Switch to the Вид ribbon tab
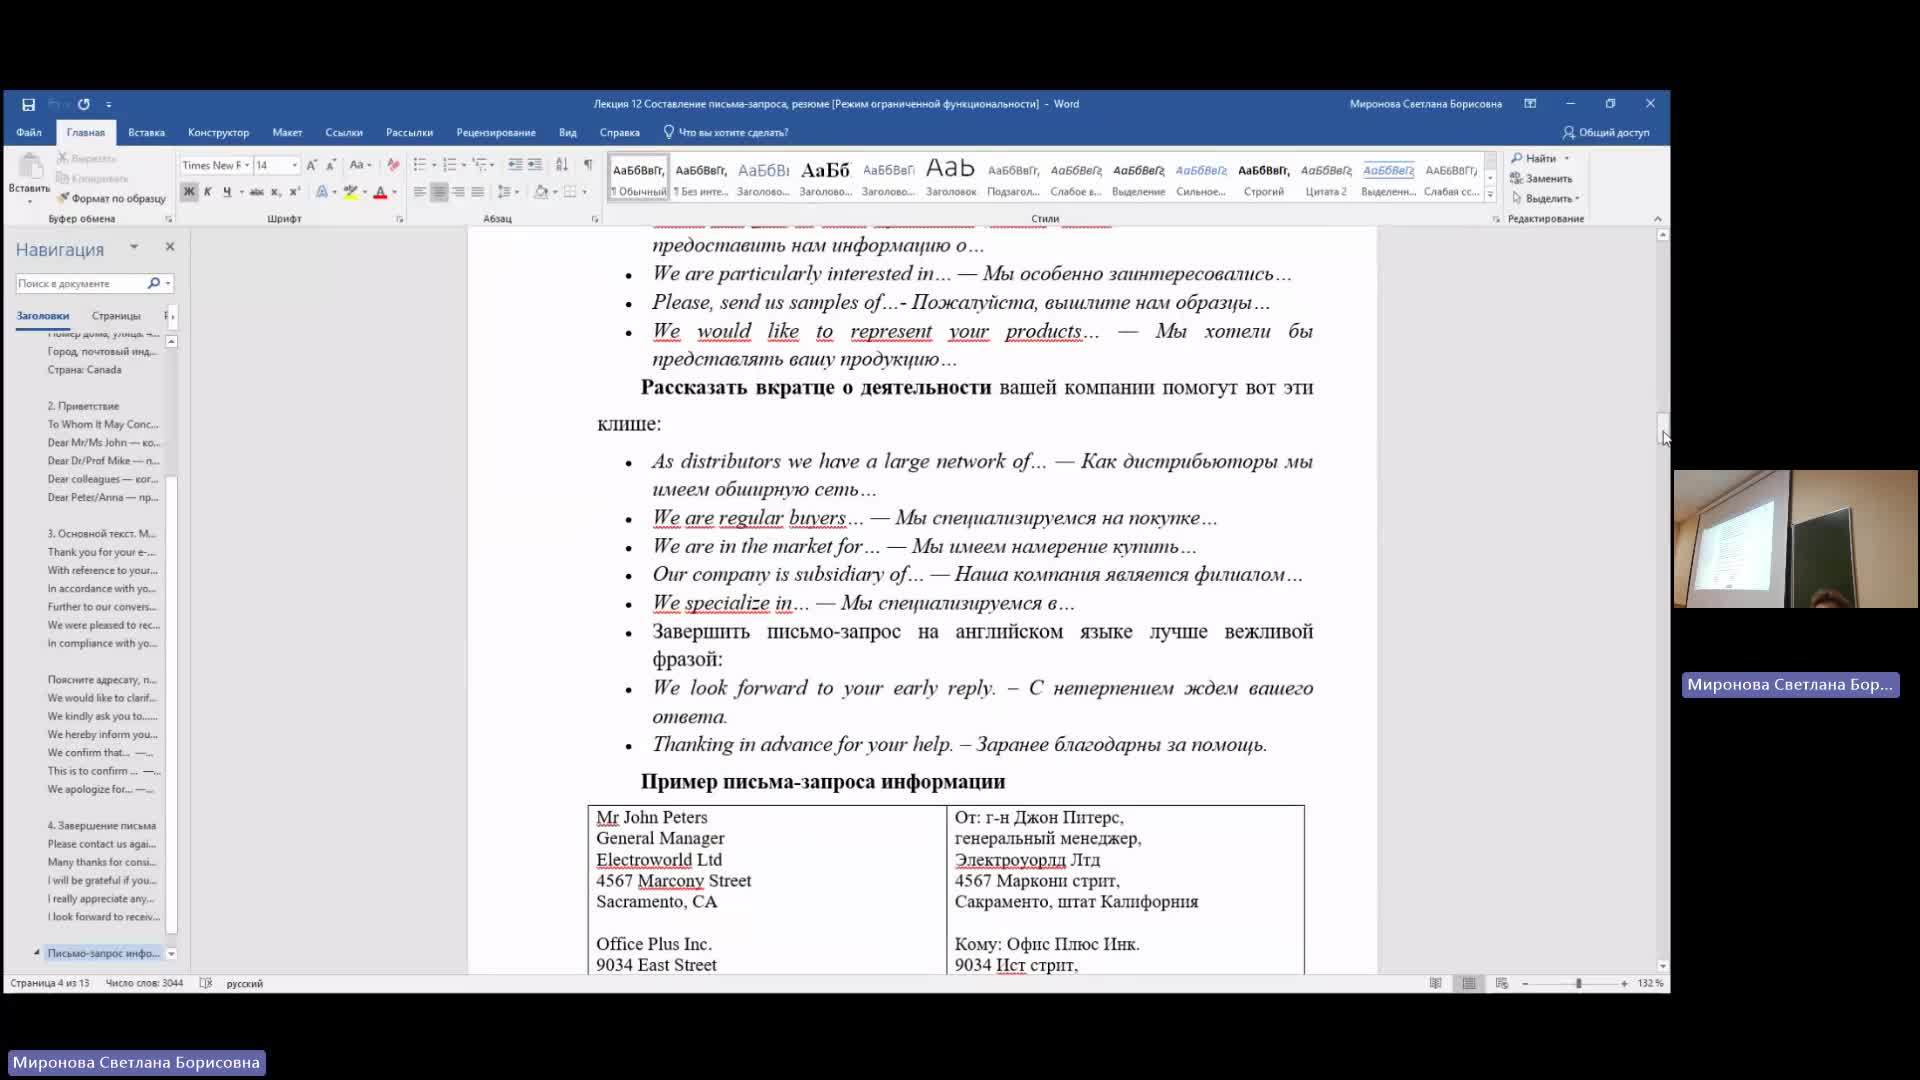Screen dimensions: 1920x1080 tap(568, 132)
